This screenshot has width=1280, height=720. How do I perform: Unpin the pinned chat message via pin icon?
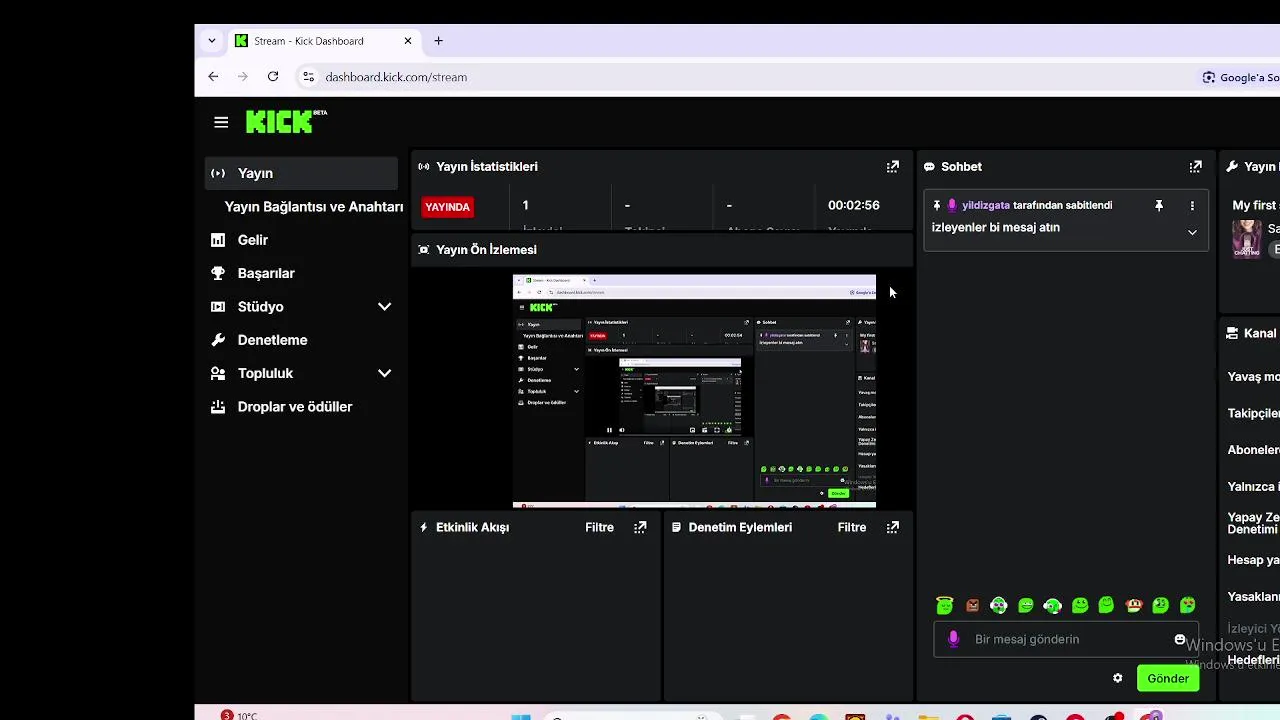1159,205
